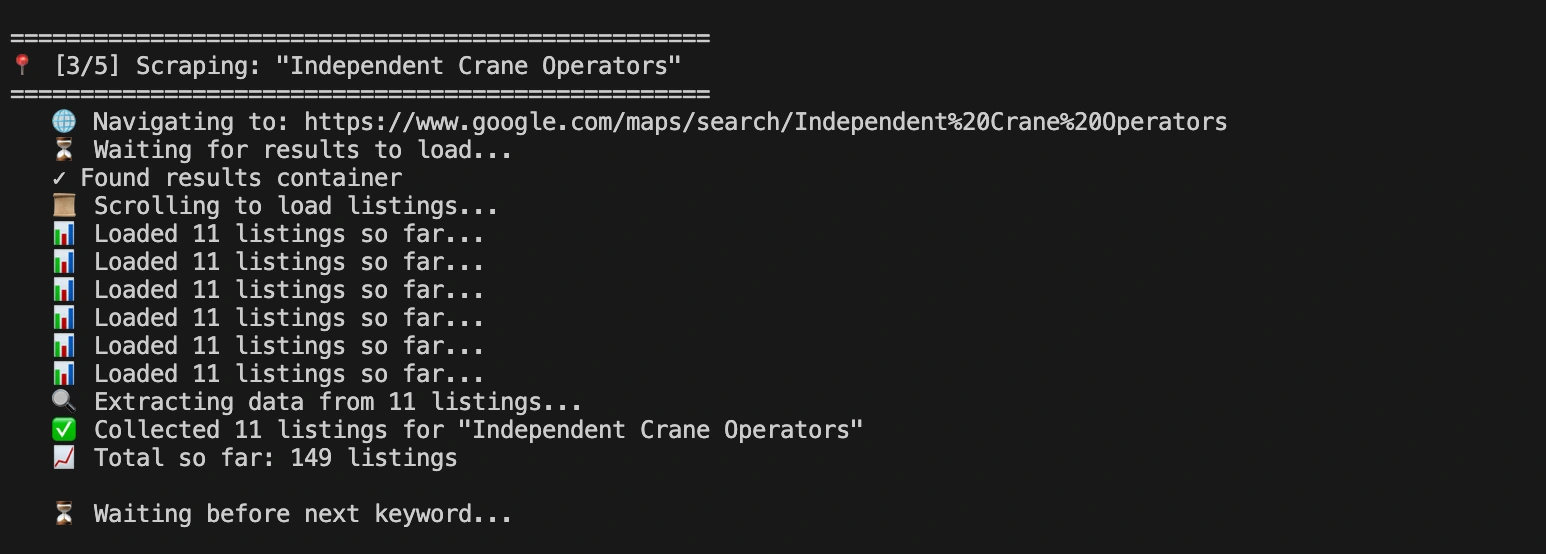Click the last bar chart icon
Viewport: 1546px width, 554px height.
pos(63,374)
